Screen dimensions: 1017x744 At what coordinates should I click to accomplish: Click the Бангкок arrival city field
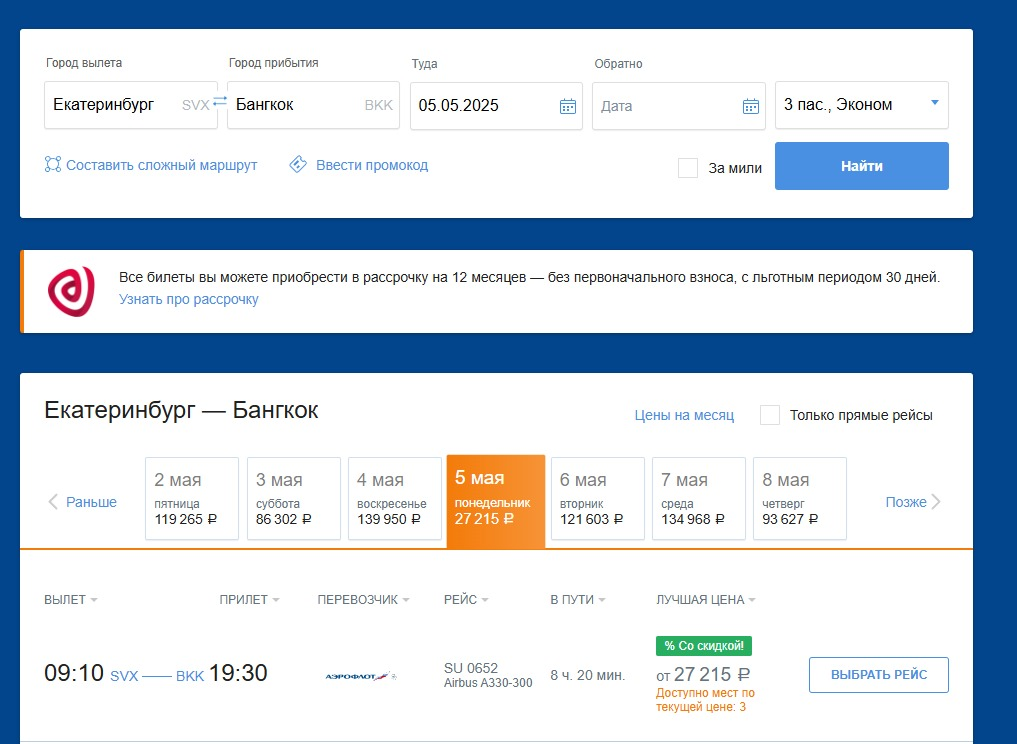pyautogui.click(x=313, y=105)
